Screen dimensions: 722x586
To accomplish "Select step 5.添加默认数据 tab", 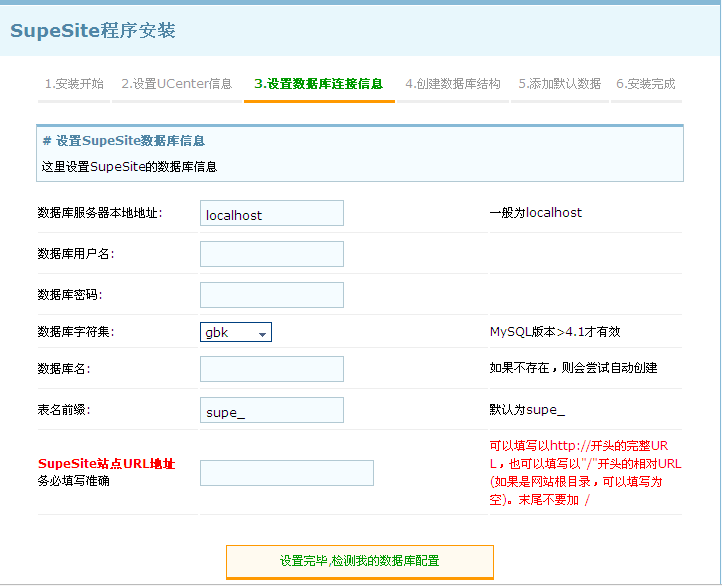I will [559, 84].
